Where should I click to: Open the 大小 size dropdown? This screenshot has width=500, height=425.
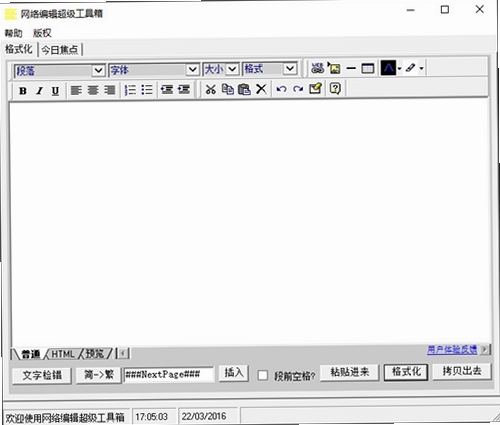221,69
